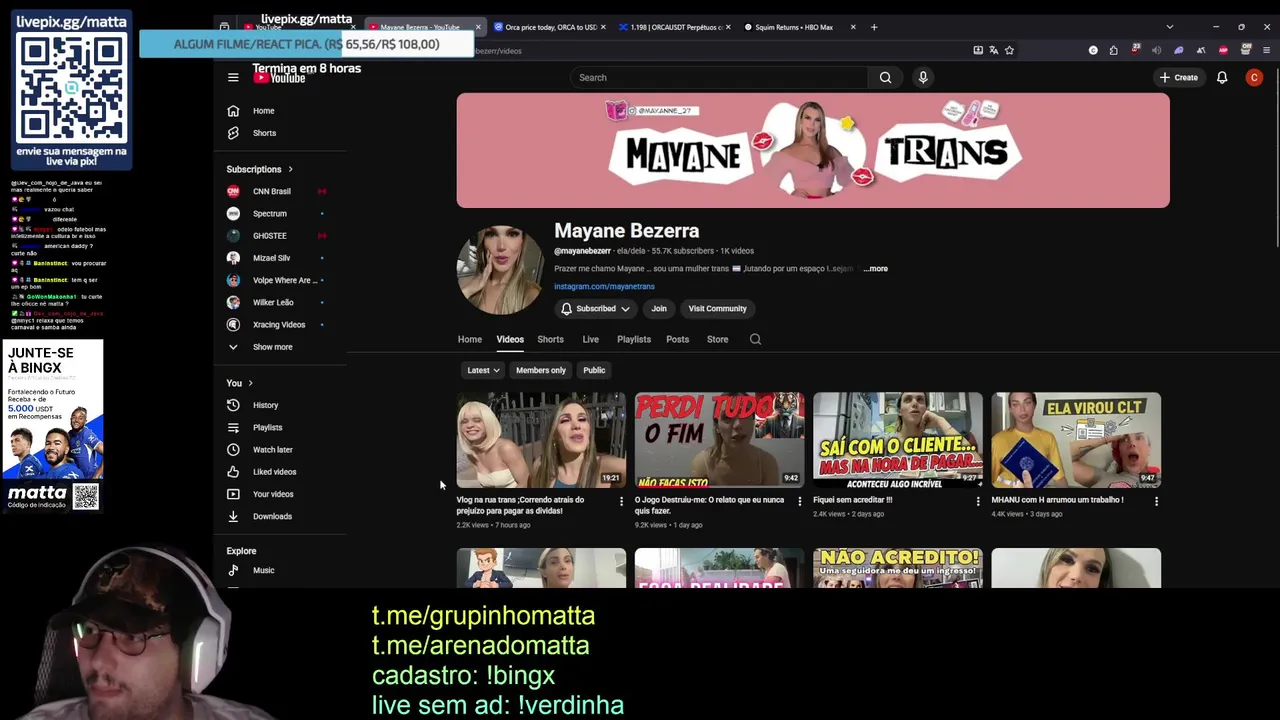Open instagram.com/mayanetrans link
This screenshot has width=1280, height=720.
coord(604,287)
